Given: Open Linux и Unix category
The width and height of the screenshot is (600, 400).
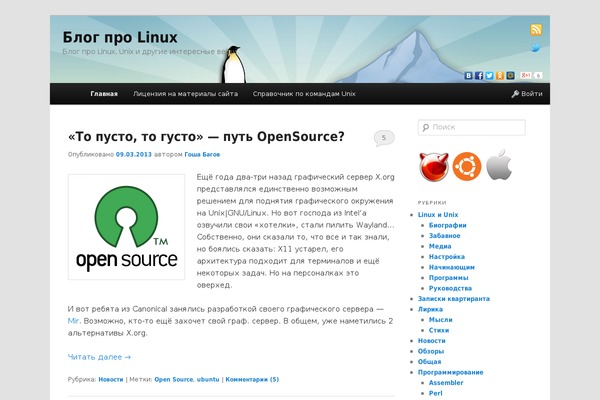Looking at the screenshot, I should 438,215.
